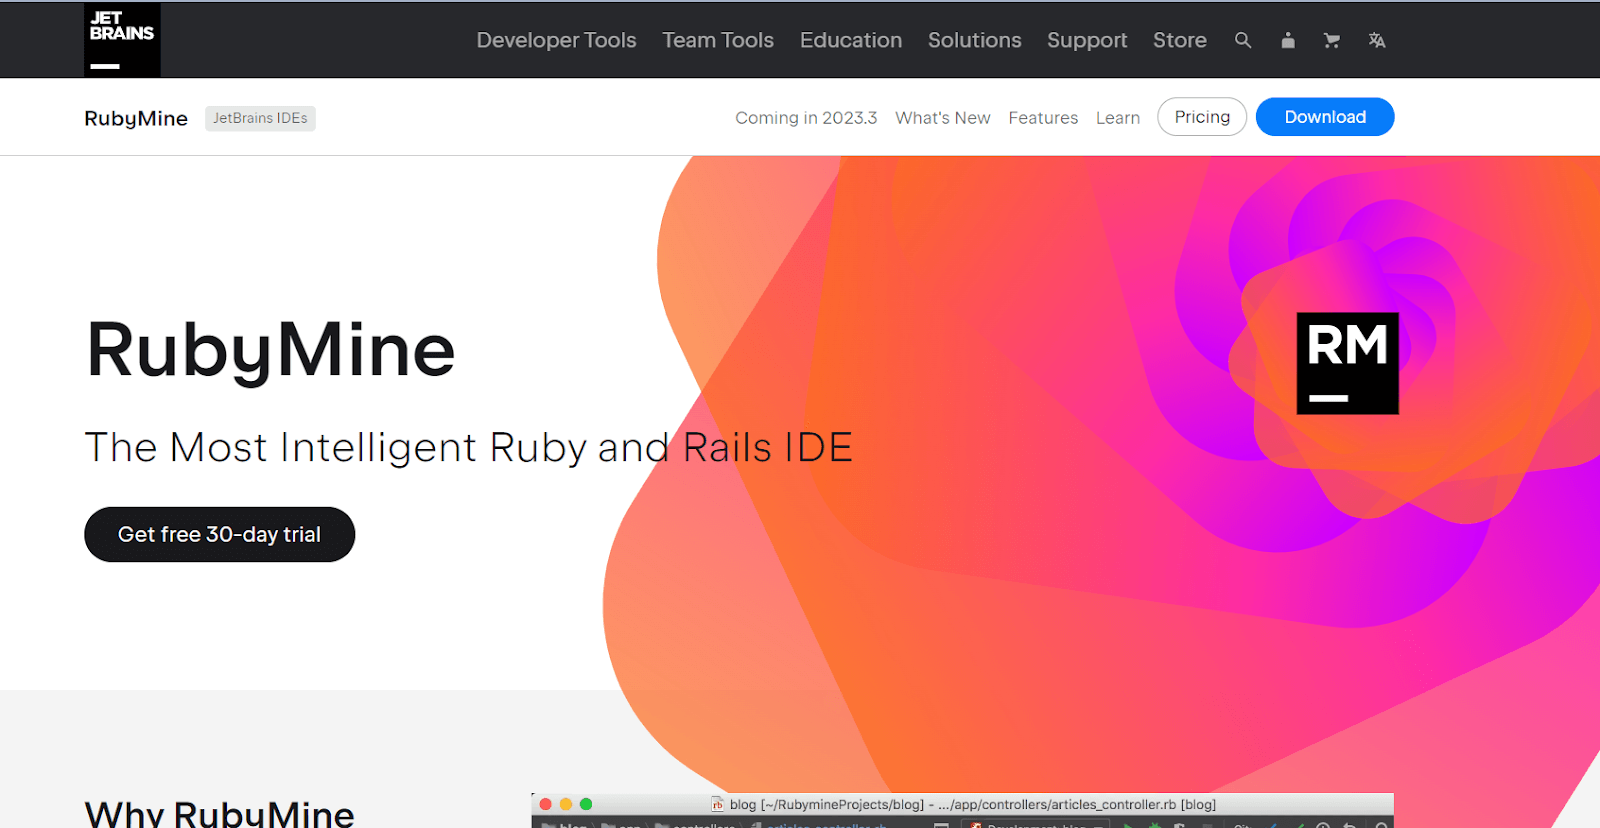Click the blue Download button
Viewport: 1600px width, 828px height.
pos(1325,117)
